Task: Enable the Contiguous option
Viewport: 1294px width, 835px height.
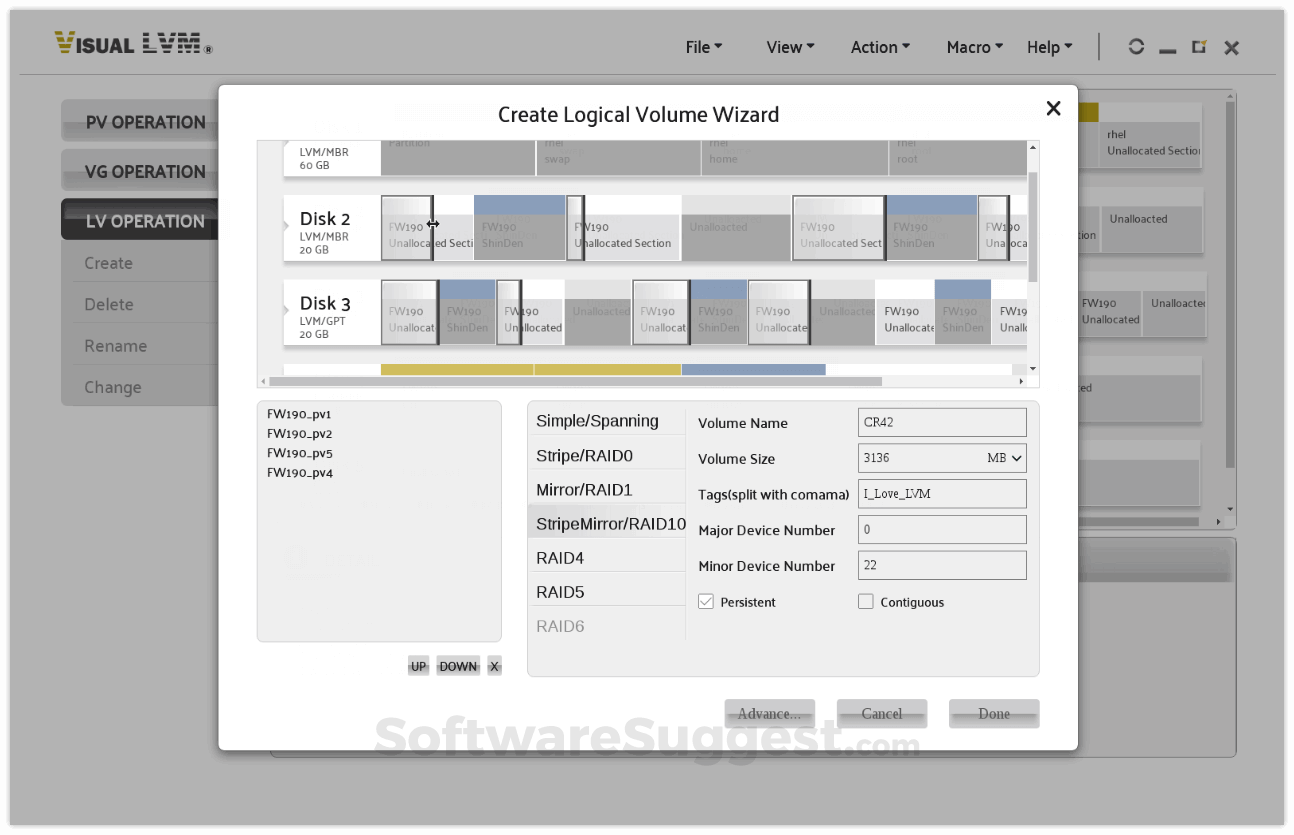Action: click(x=865, y=601)
